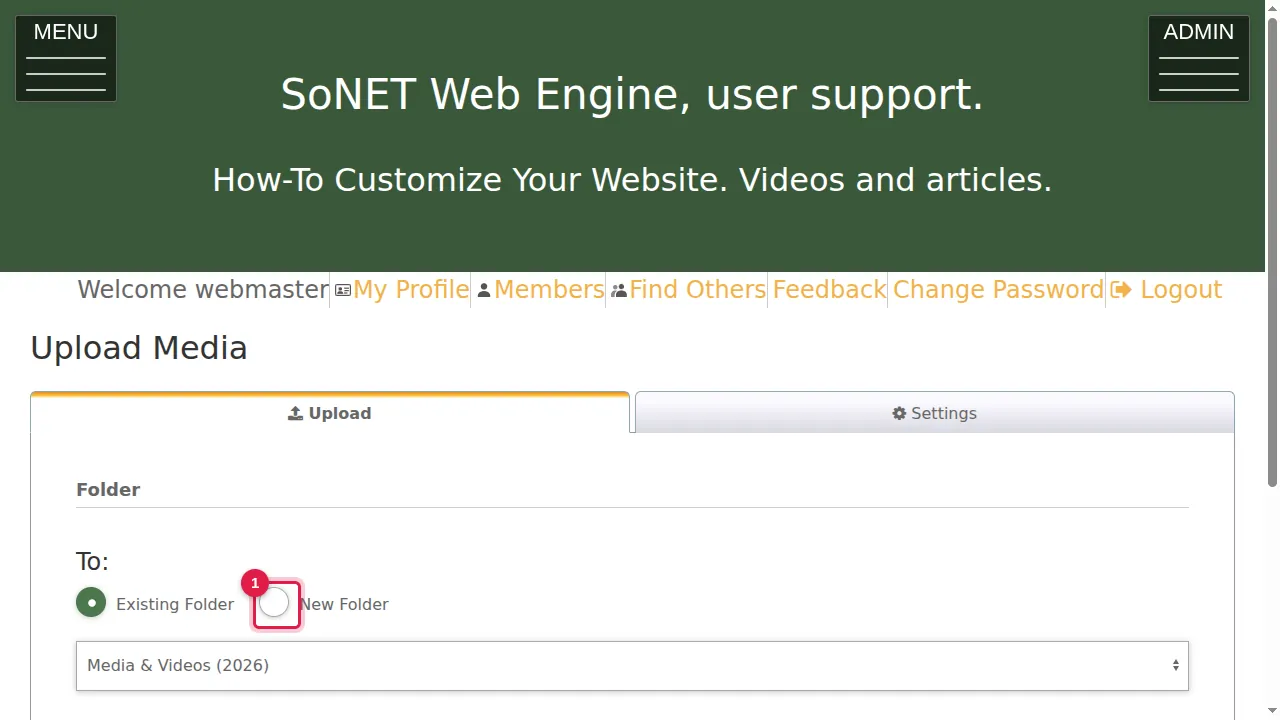1280x720 pixels.
Task: Switch to the Upload tab
Action: [330, 413]
